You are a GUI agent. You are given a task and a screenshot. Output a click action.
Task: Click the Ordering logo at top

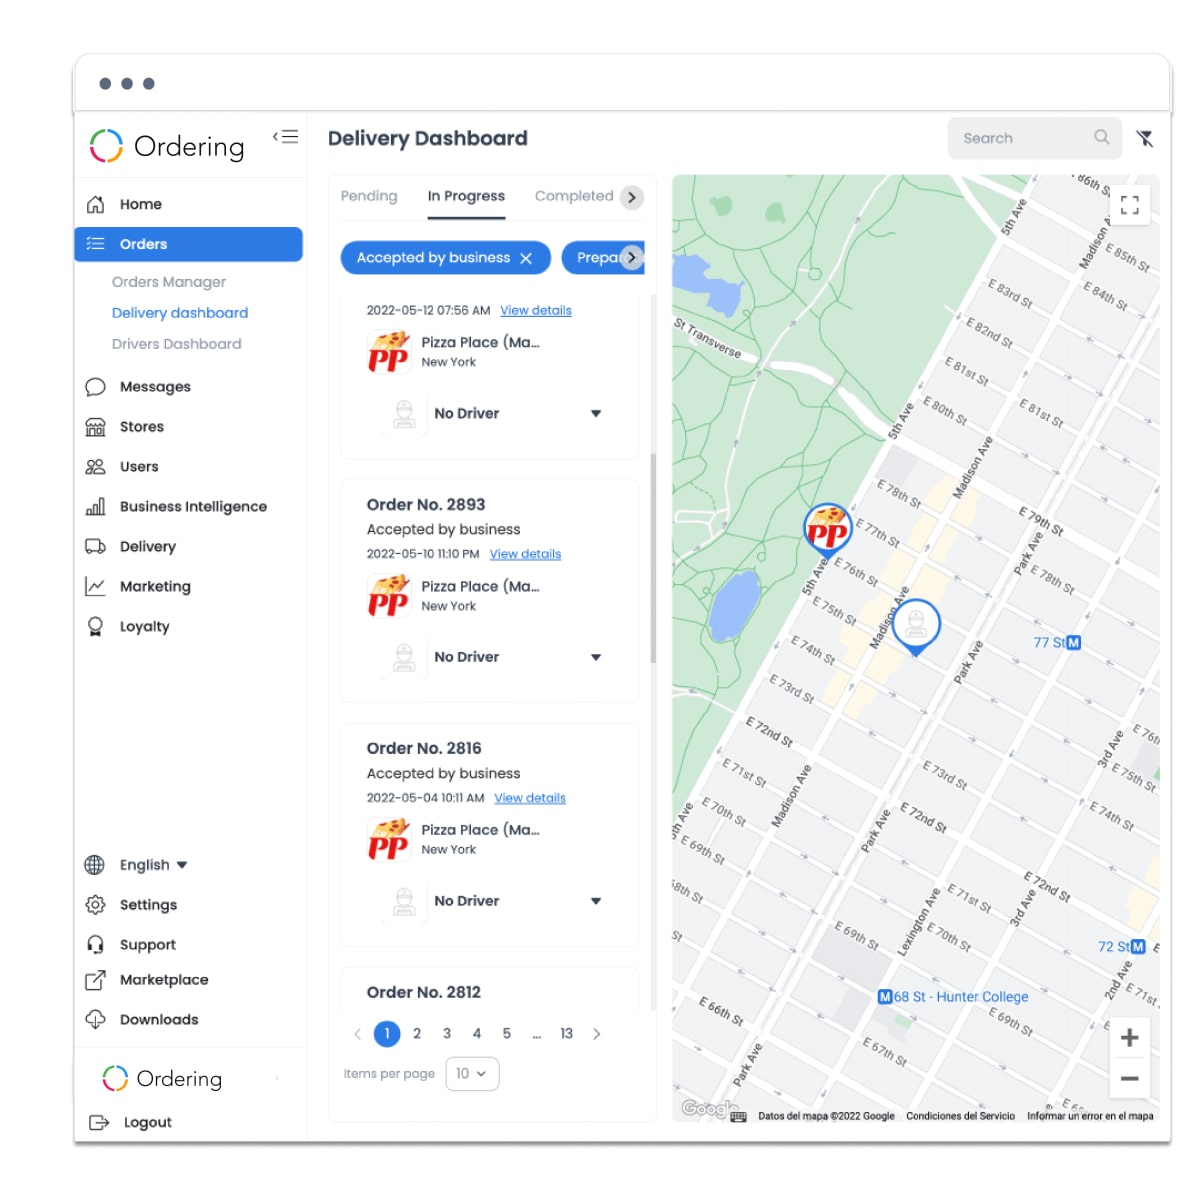tap(167, 146)
